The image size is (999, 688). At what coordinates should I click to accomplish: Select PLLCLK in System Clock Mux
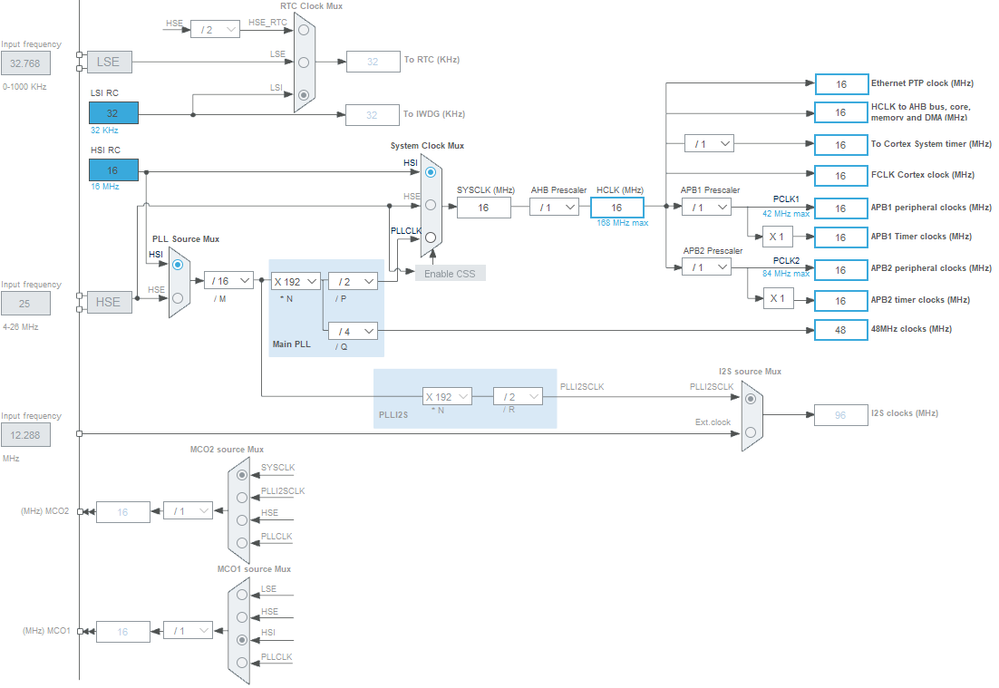click(431, 238)
